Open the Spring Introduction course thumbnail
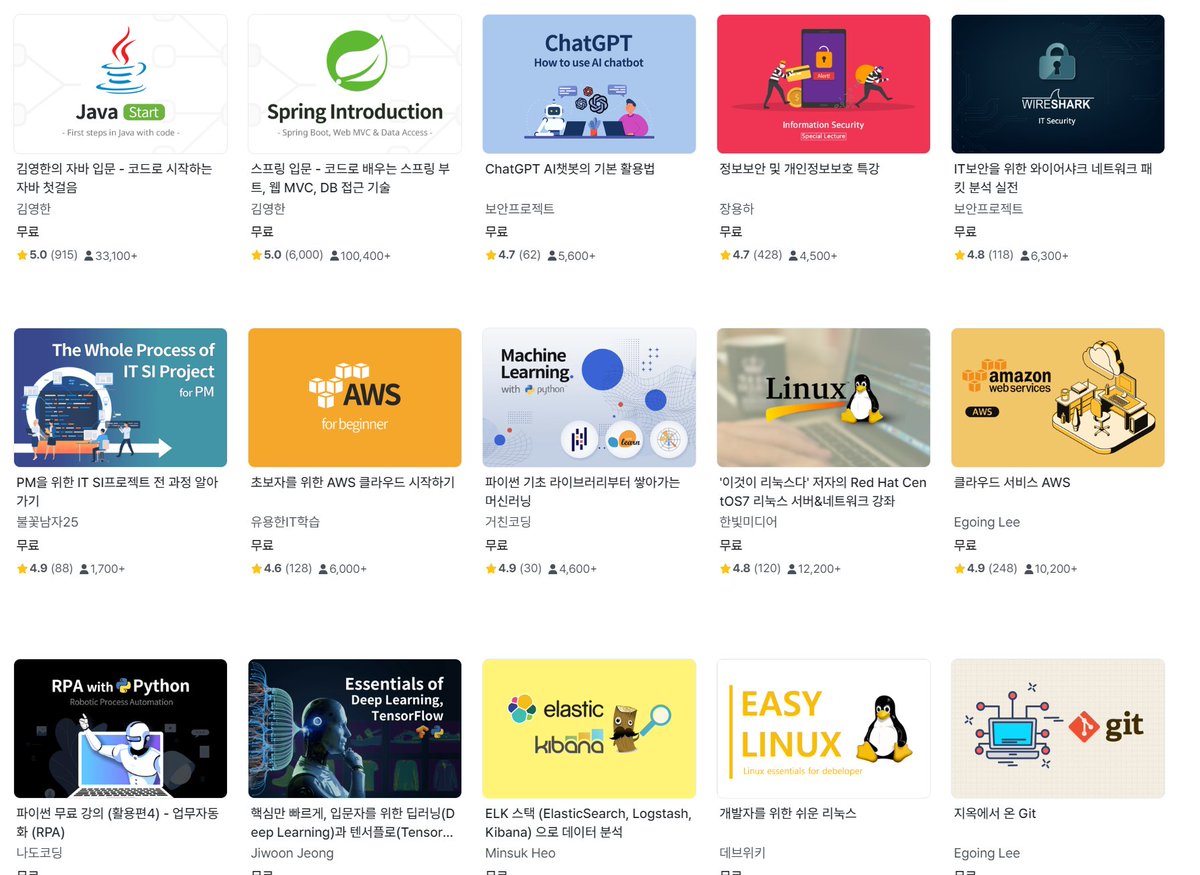 [355, 84]
